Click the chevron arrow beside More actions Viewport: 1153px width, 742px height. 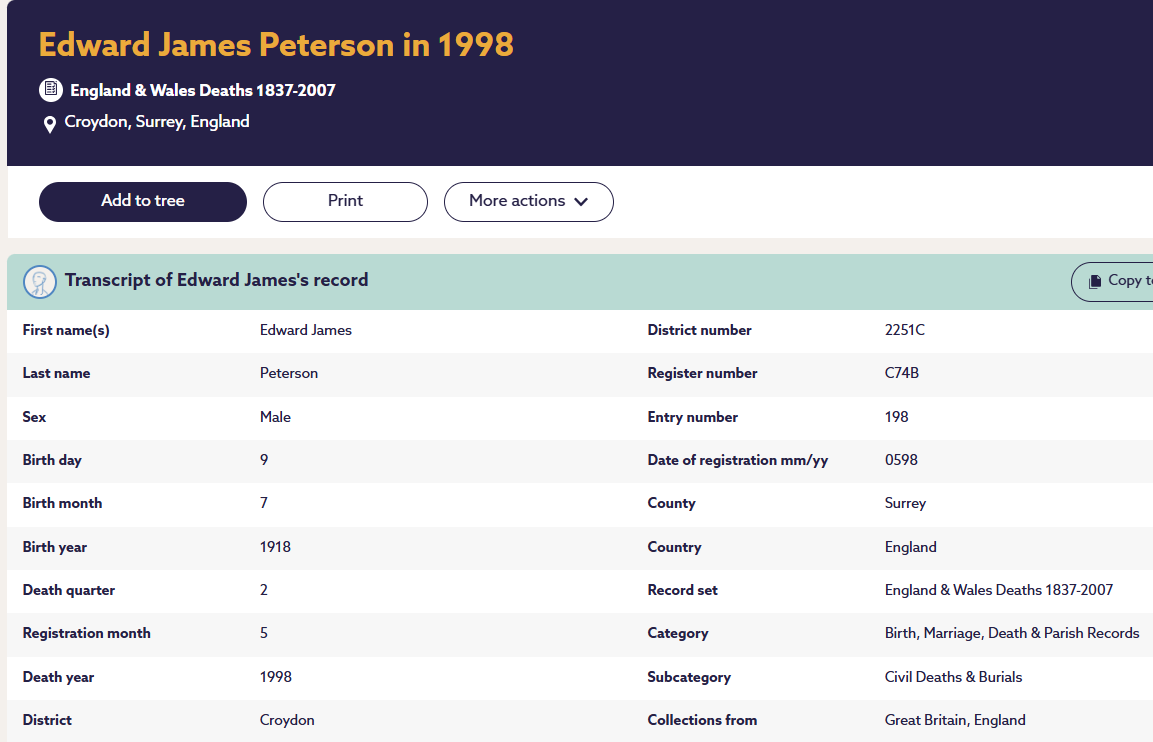tap(581, 201)
